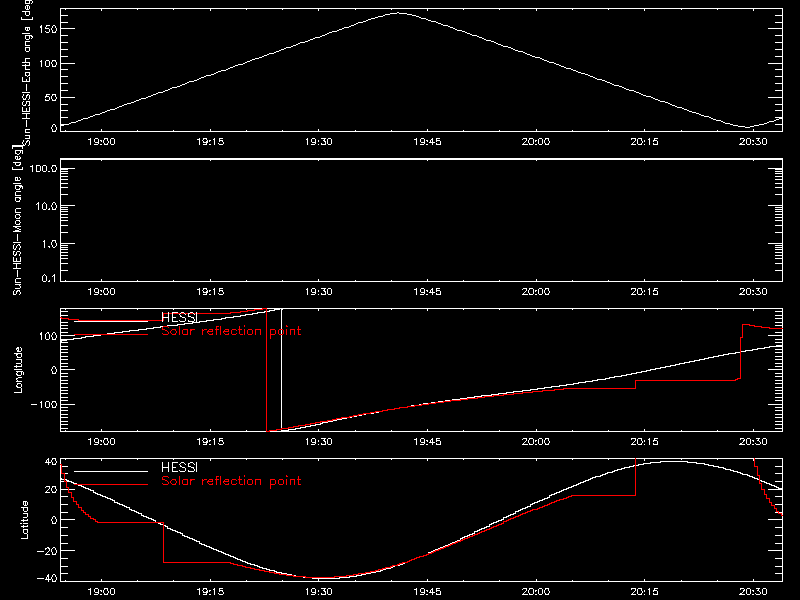Select Solar reflection point legend in Latitude plot
This screenshot has height=600, width=800.
[231, 481]
